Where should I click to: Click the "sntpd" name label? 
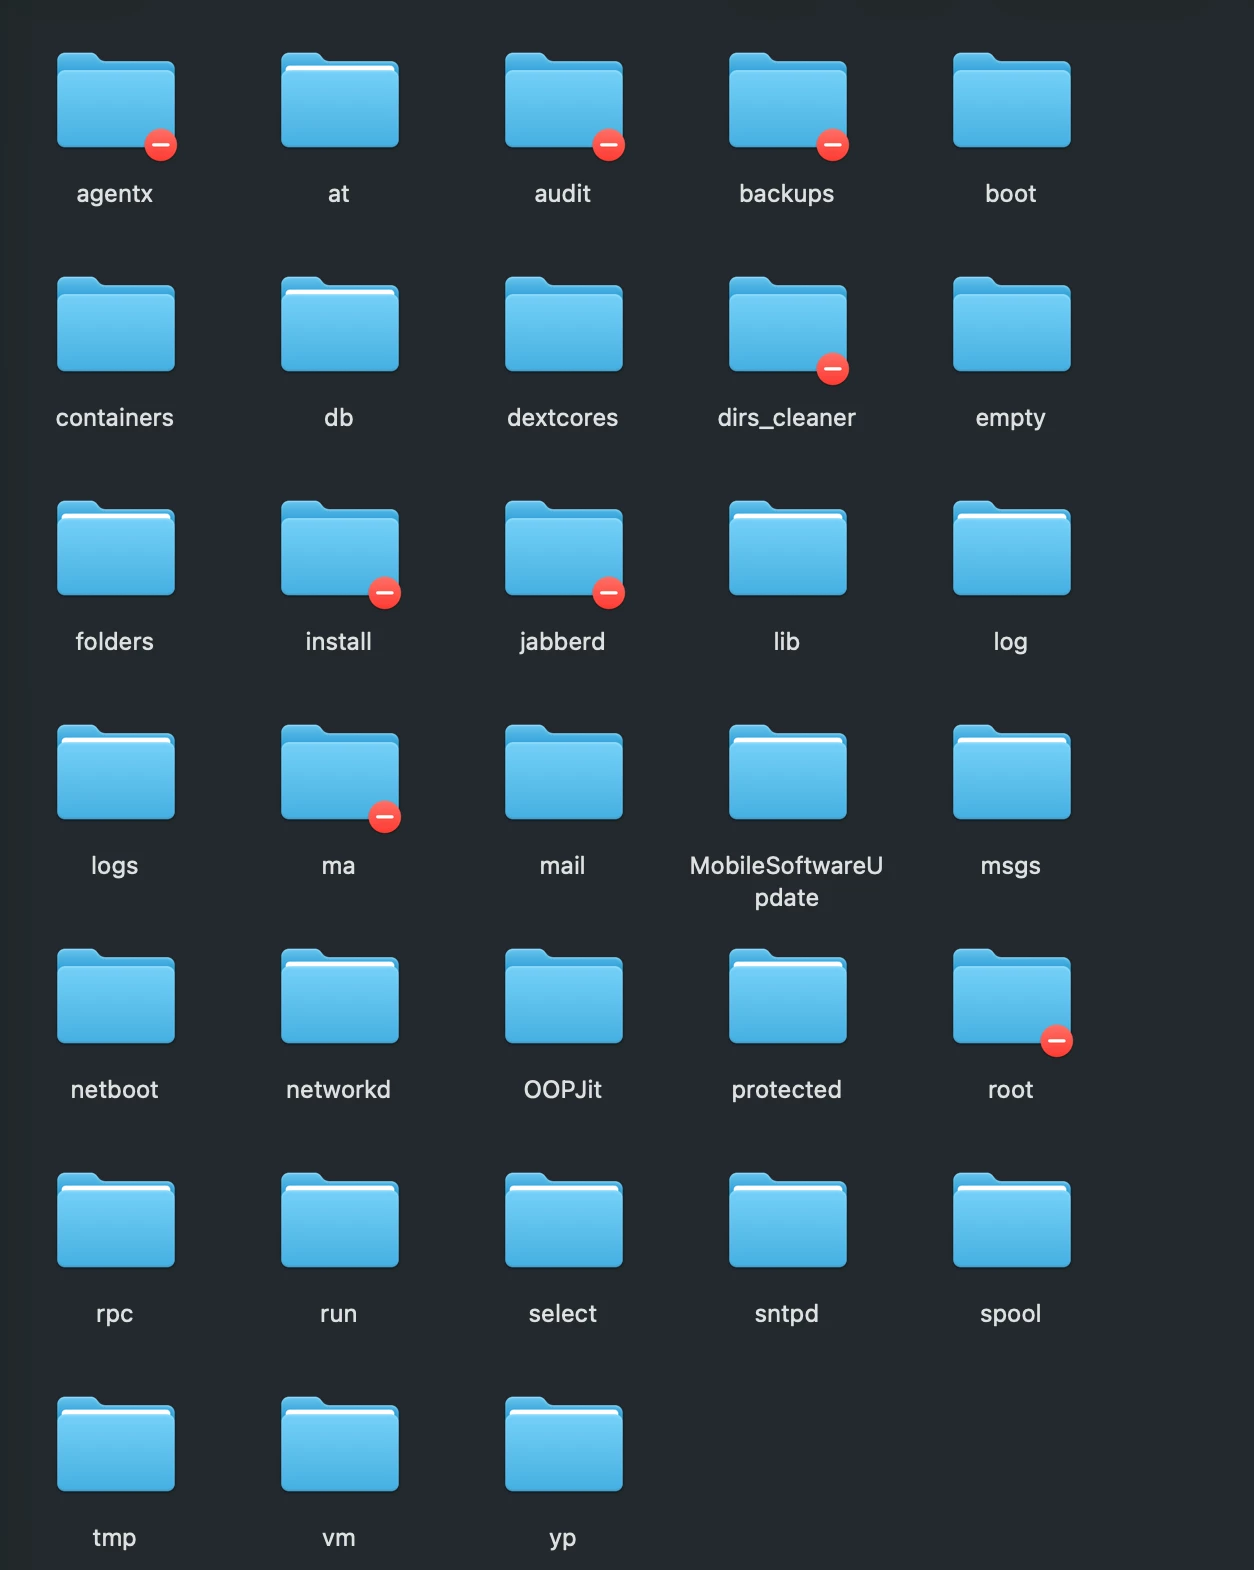tap(787, 1314)
